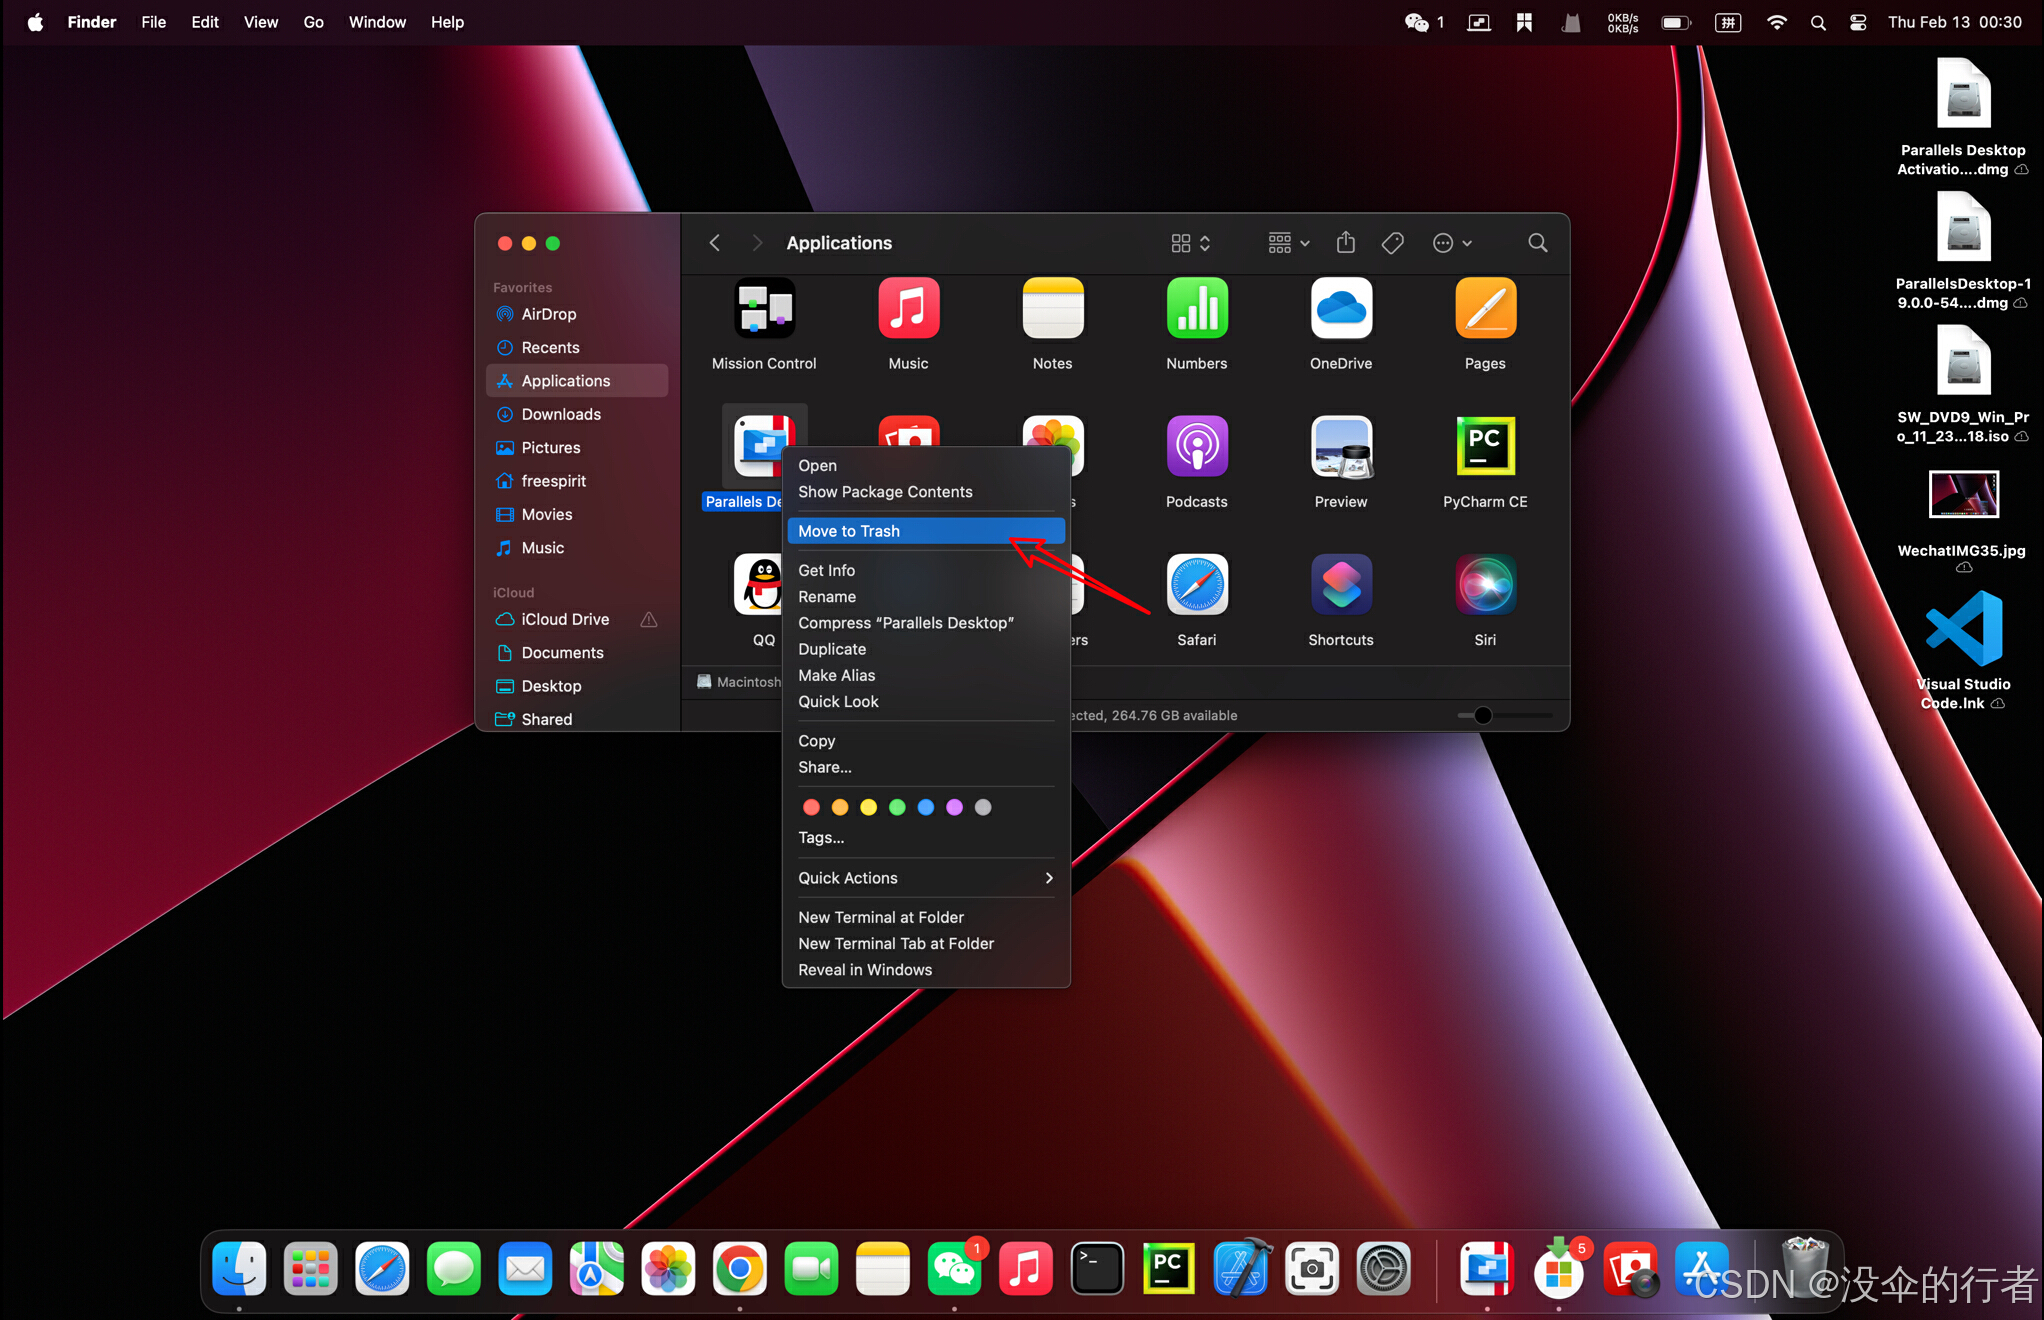Click the Share toolbar icon in Finder
The image size is (2044, 1320).
[x=1345, y=243]
